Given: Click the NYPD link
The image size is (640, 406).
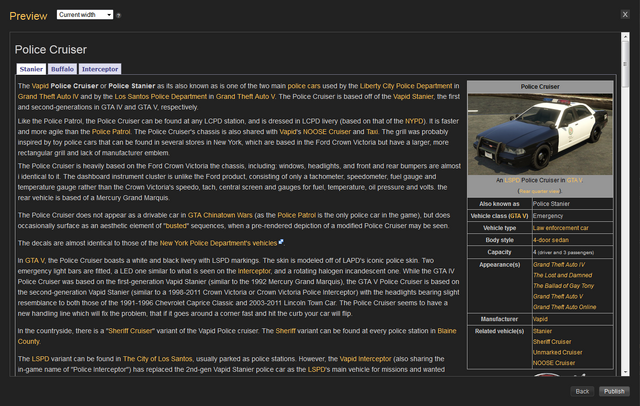Looking at the screenshot, I should click(414, 121).
